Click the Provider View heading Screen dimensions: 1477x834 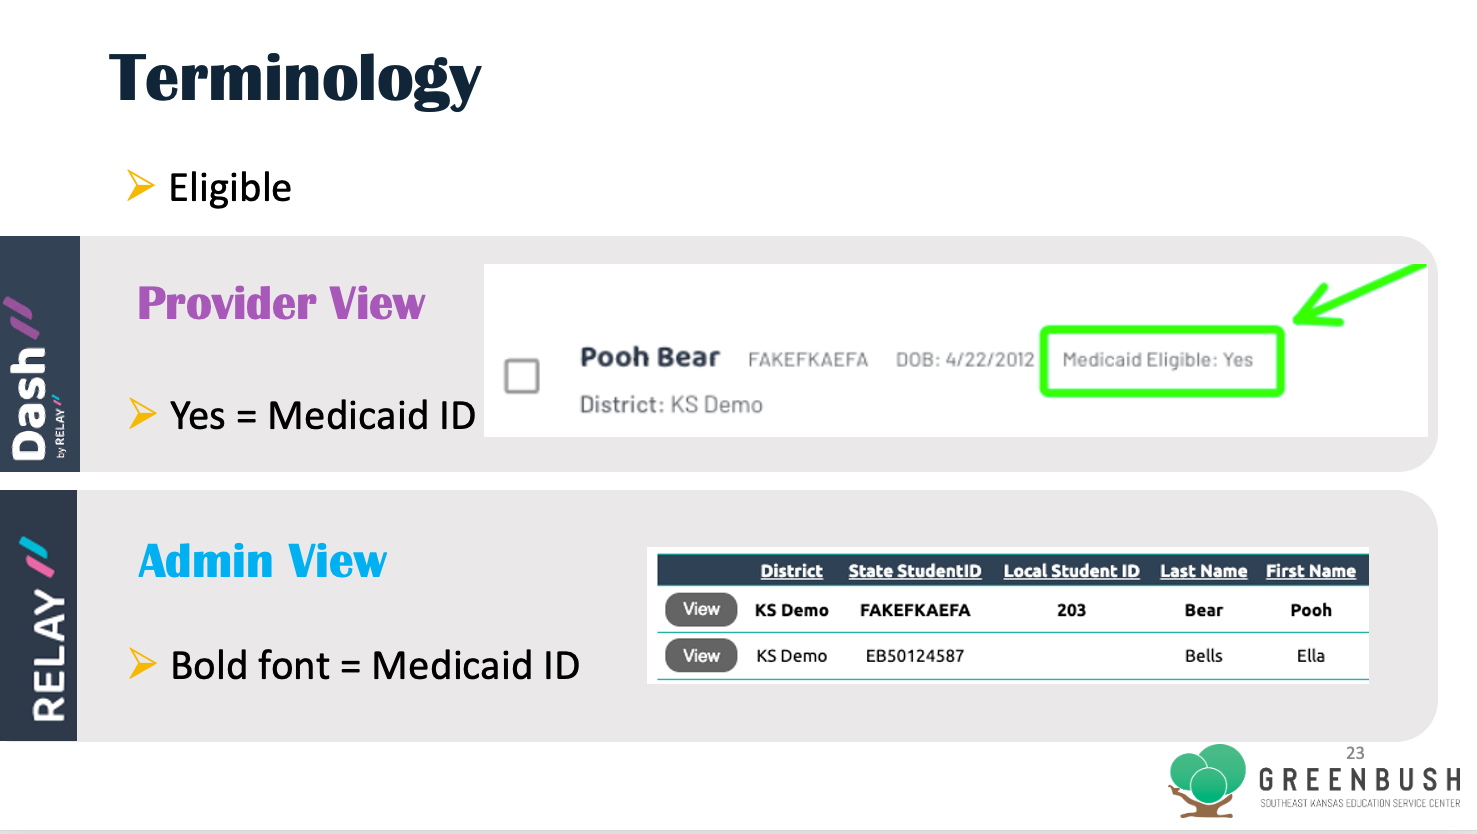[x=281, y=302]
